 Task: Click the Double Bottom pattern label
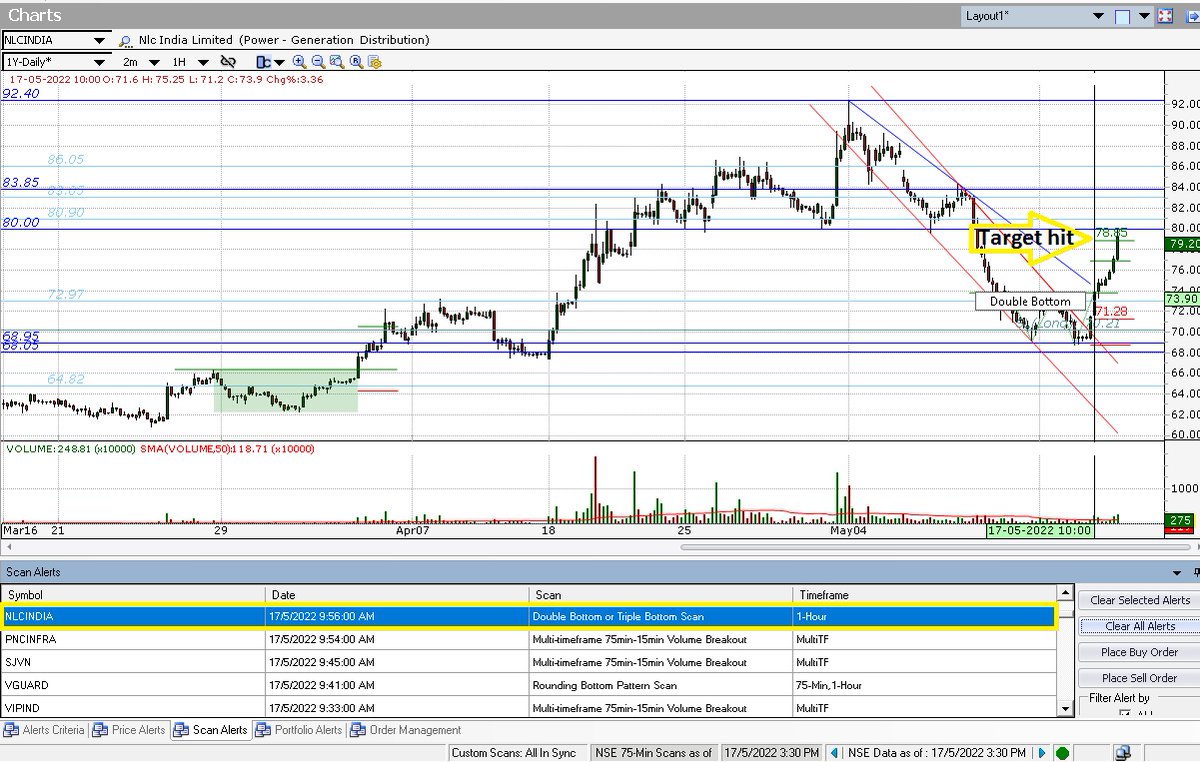point(1030,301)
